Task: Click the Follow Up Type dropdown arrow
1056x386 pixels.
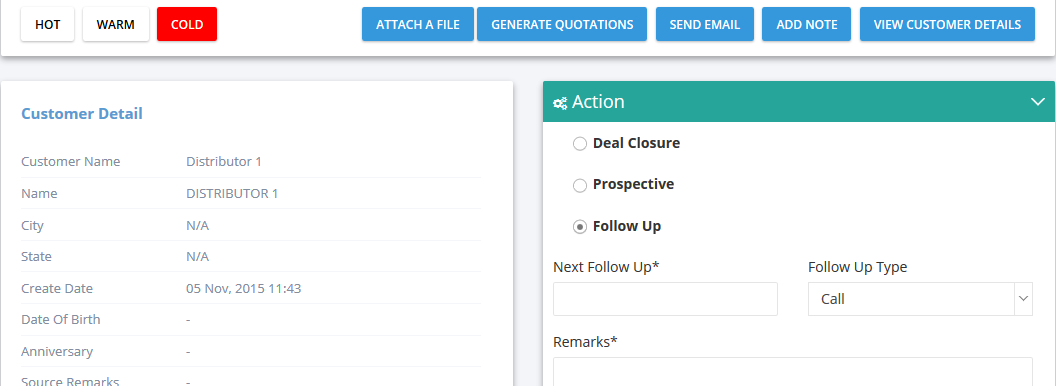Action: (x=1024, y=298)
